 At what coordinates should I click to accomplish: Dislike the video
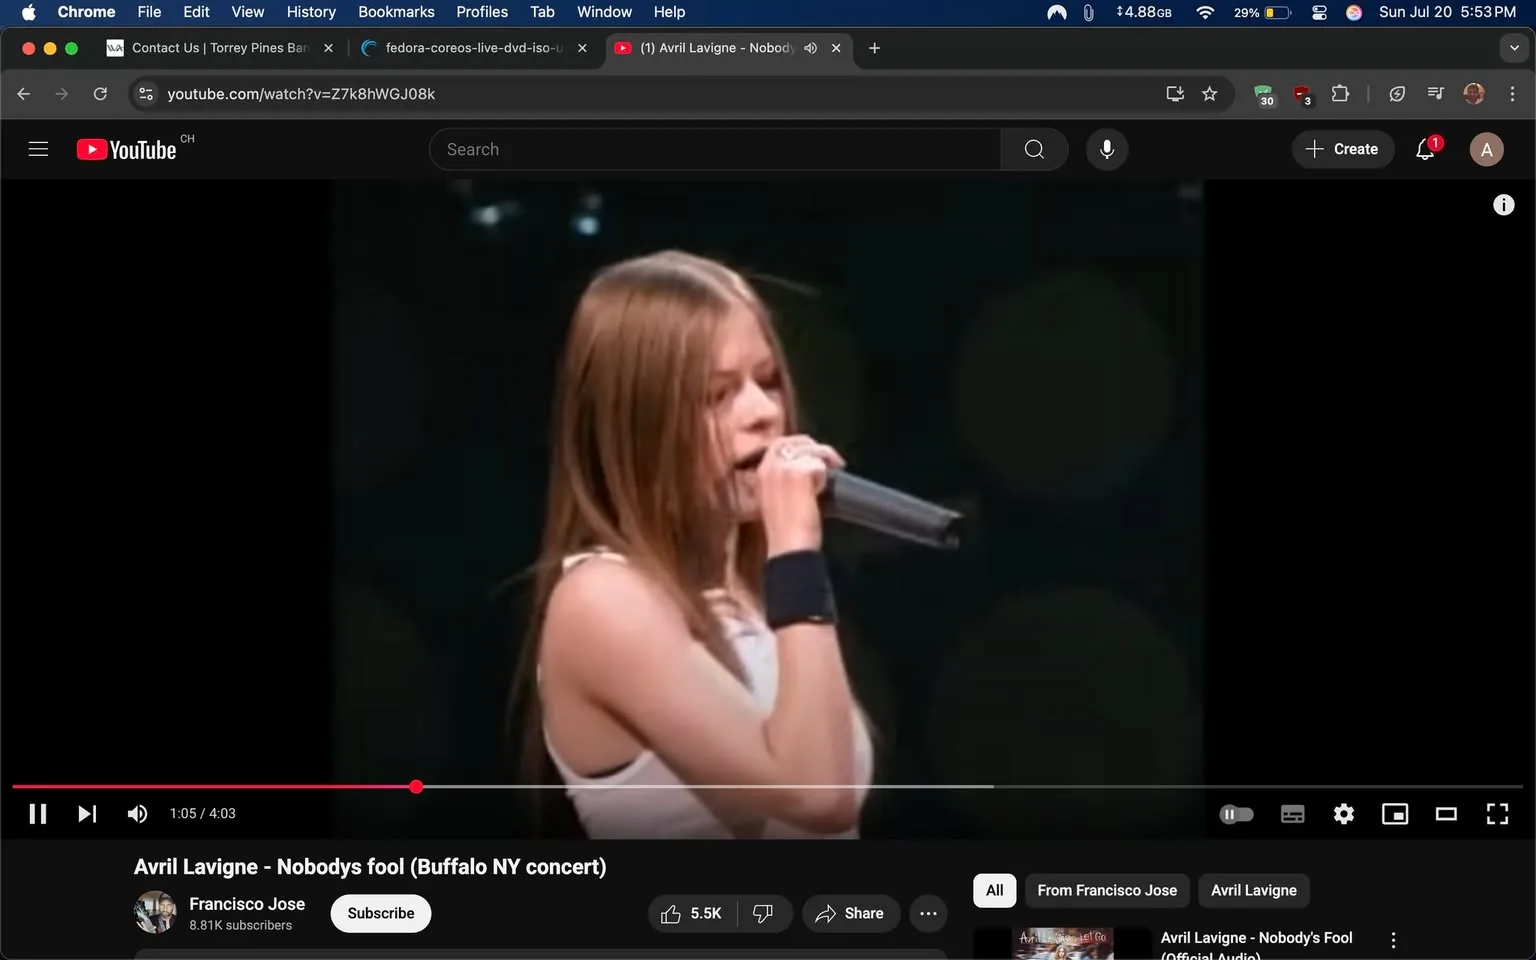pos(763,913)
